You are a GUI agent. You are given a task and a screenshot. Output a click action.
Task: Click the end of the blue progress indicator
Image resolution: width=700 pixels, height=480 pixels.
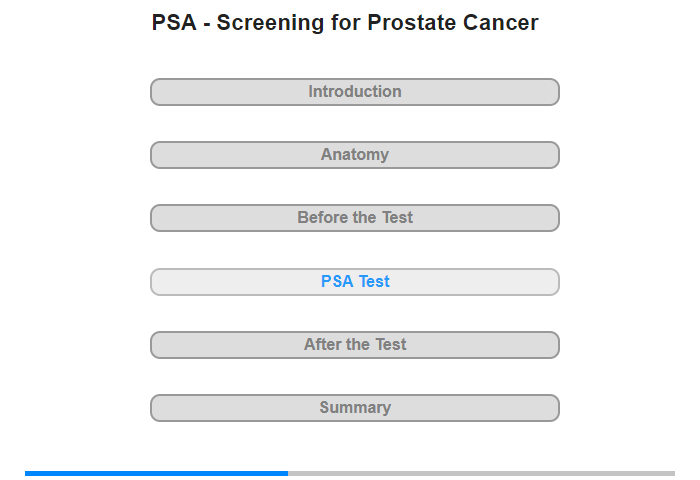coord(287,473)
